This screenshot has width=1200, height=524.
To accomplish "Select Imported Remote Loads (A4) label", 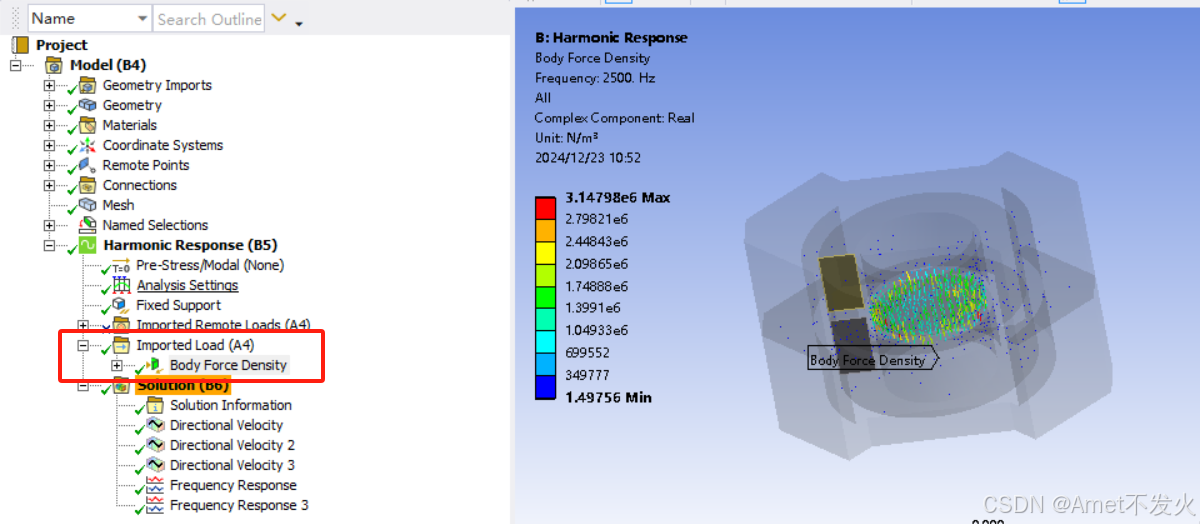I will click(224, 325).
